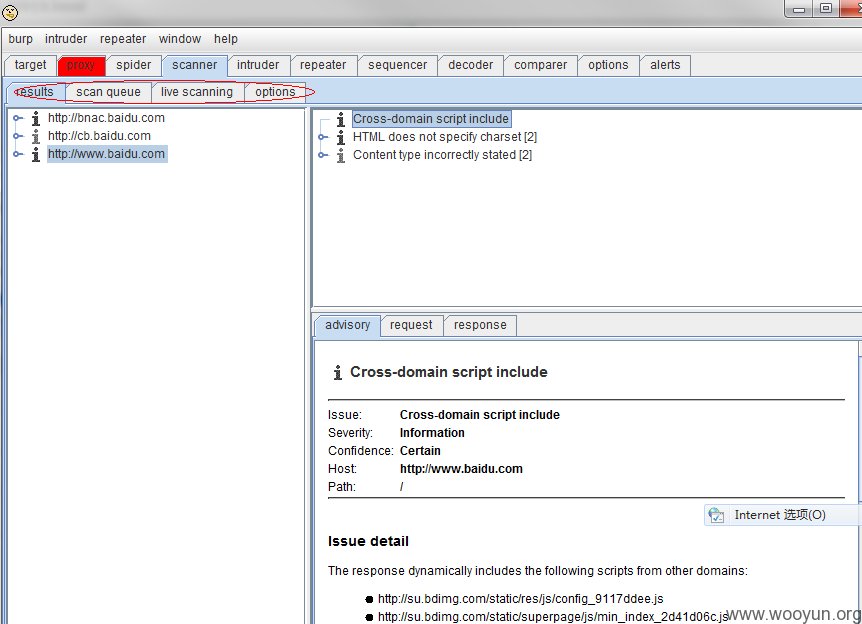Select the advisory tab
The width and height of the screenshot is (862, 624).
pos(347,325)
